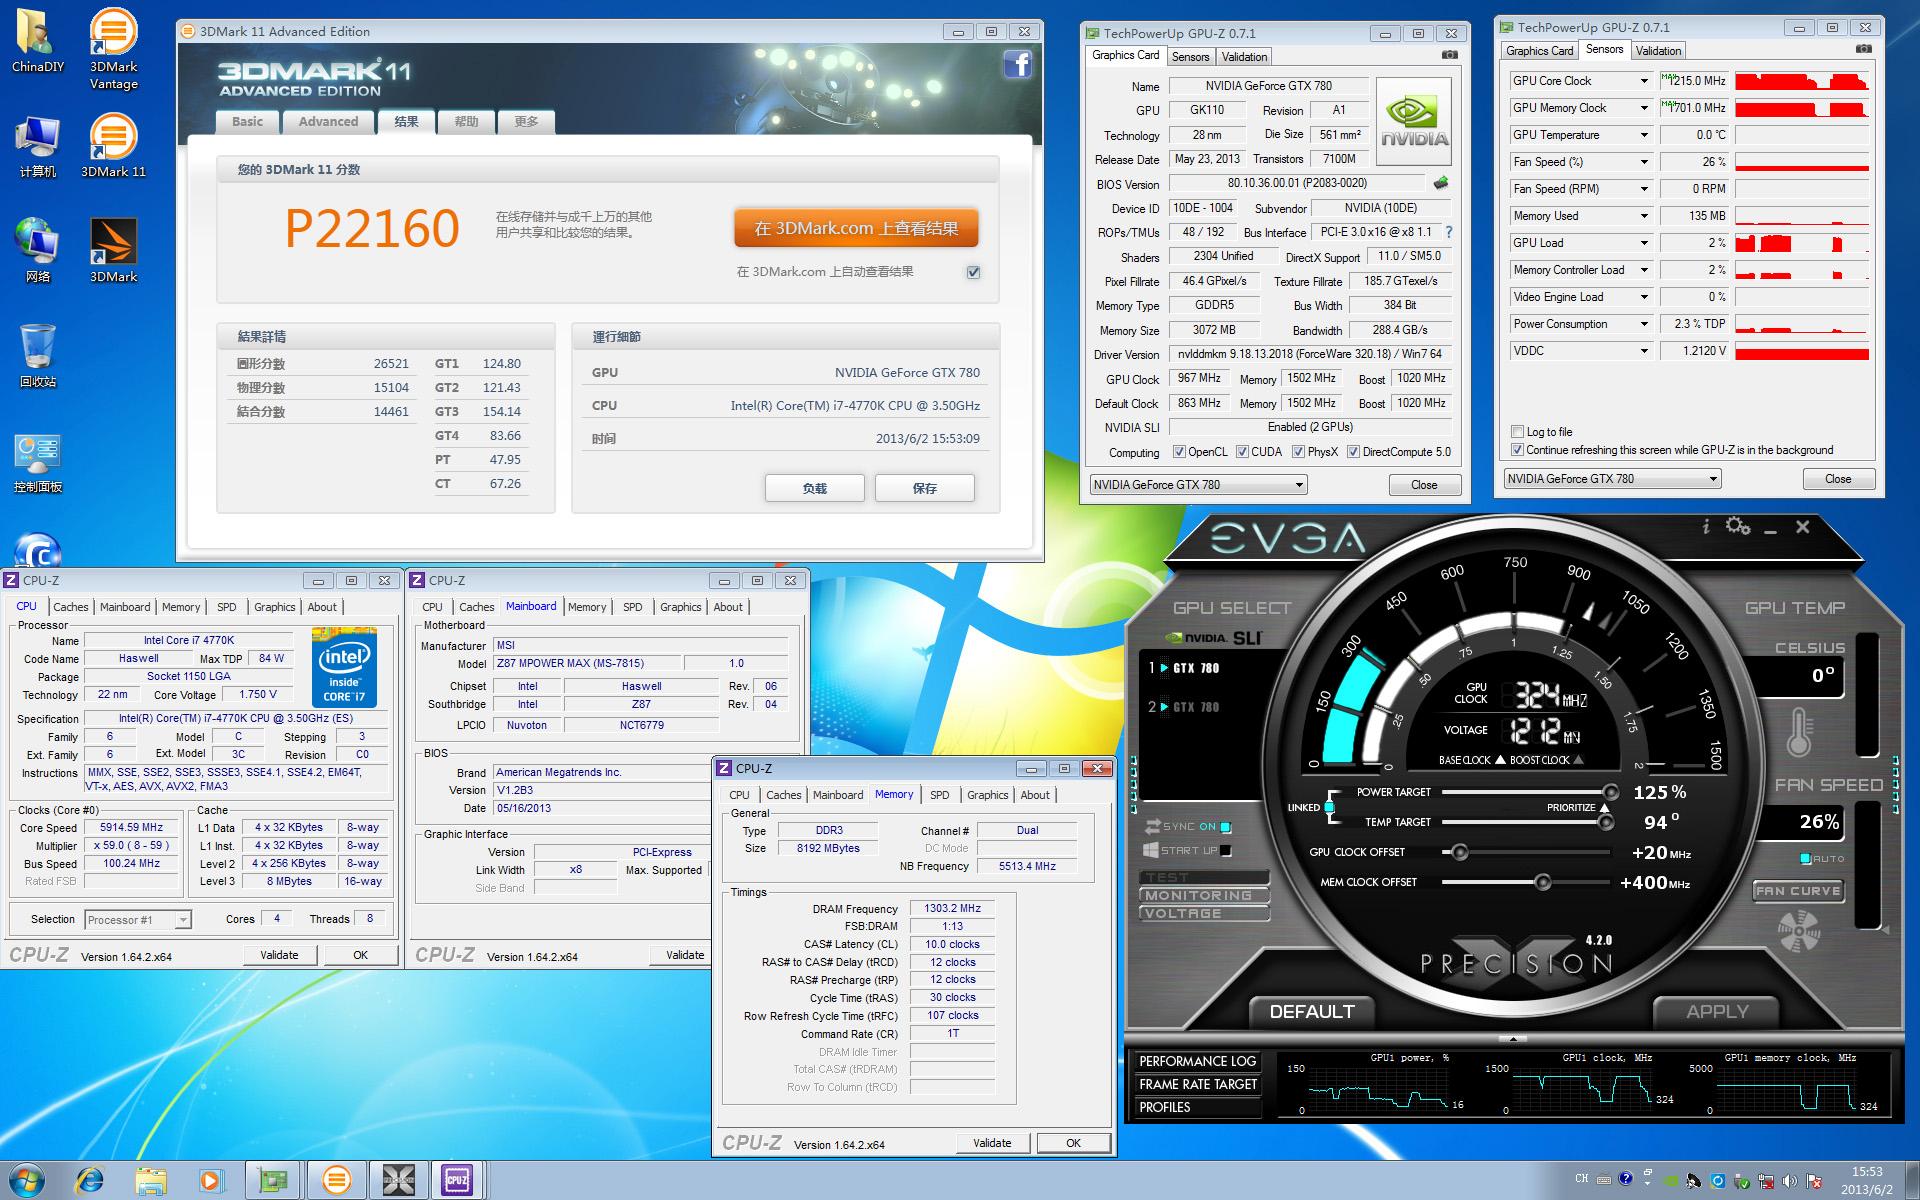Screen dimensions: 1920x1200
Task: Launch 3DMark Vantage desktop shortcut
Action: [113, 49]
